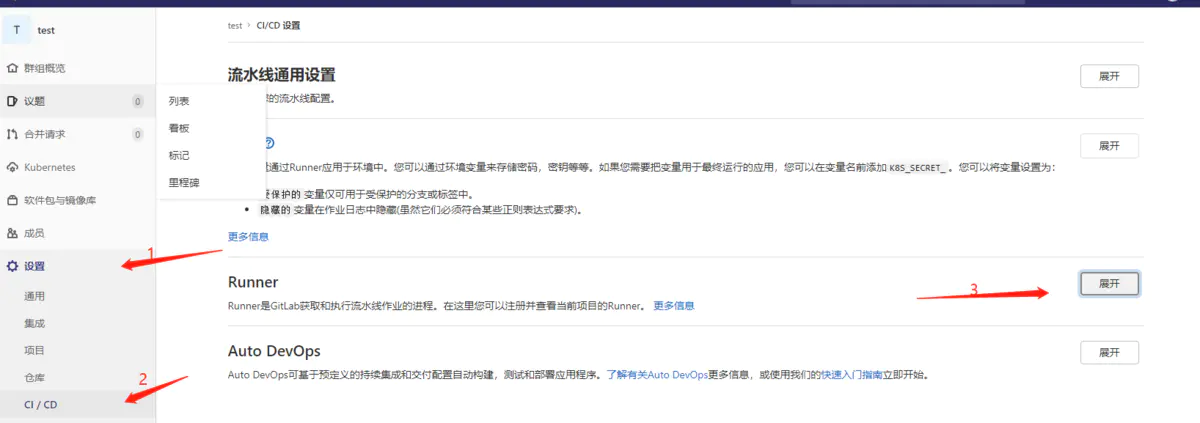Viewport: 1200px width, 423px height.
Task: Open 看板 in the issues flyout menu
Action: click(x=179, y=128)
